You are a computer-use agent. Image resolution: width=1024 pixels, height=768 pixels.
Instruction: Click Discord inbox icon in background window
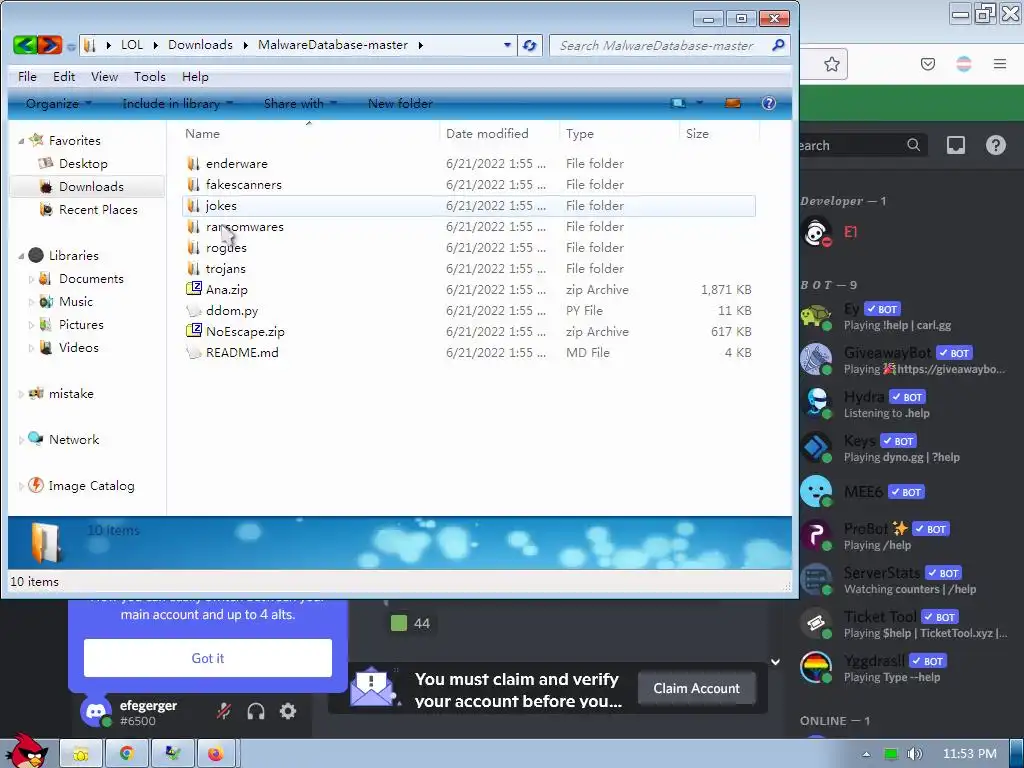coord(955,145)
